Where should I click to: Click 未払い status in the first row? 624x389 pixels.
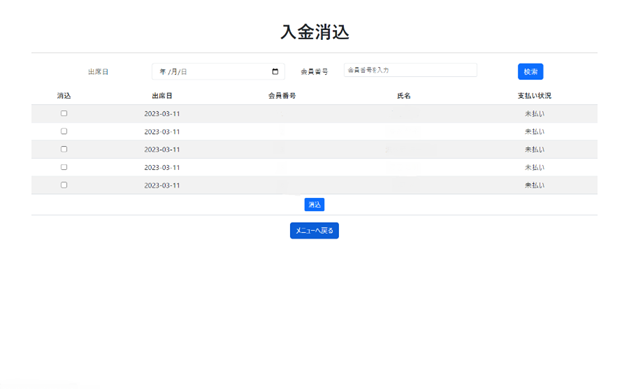pyautogui.click(x=534, y=114)
